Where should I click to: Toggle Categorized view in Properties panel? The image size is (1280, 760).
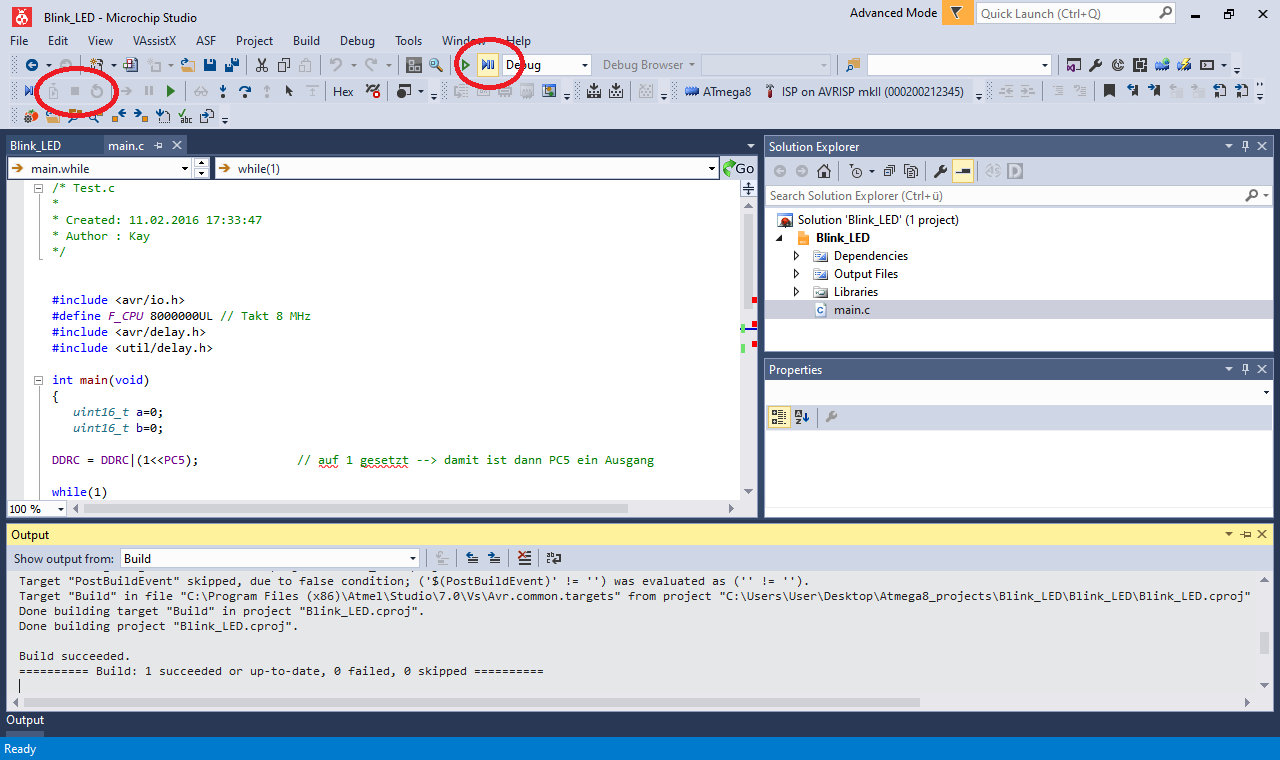tap(778, 417)
